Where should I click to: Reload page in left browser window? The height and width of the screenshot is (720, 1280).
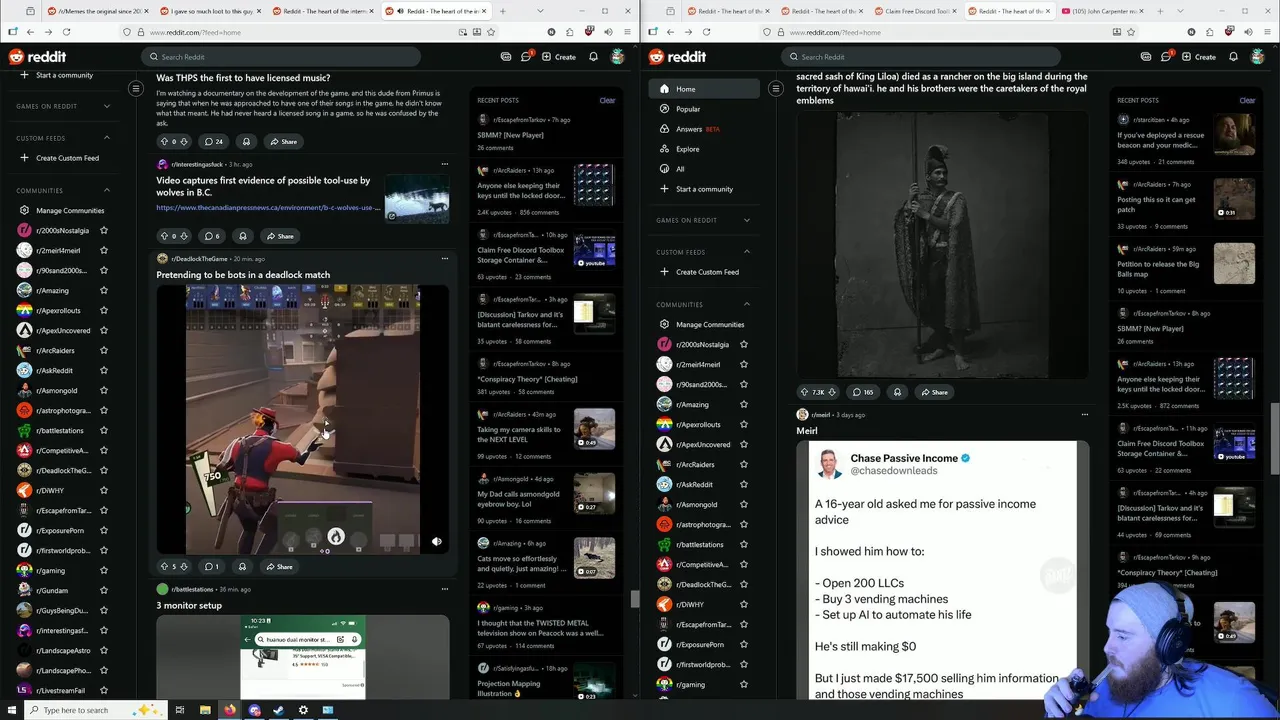click(x=66, y=32)
